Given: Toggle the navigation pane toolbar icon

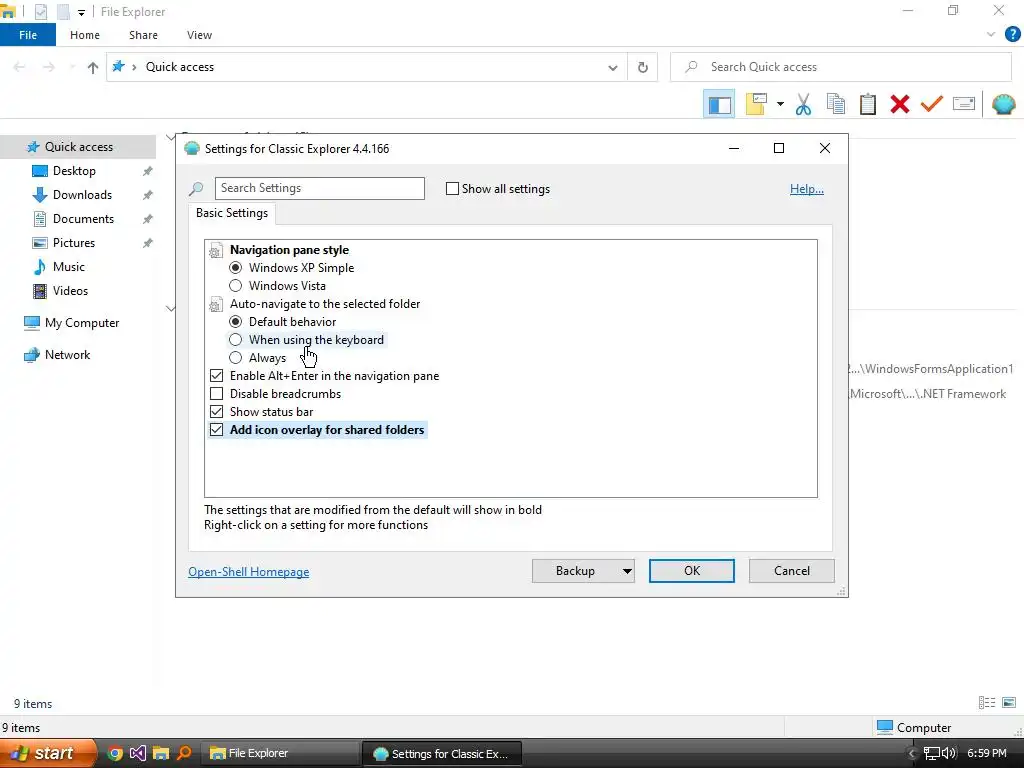Looking at the screenshot, I should pyautogui.click(x=719, y=104).
